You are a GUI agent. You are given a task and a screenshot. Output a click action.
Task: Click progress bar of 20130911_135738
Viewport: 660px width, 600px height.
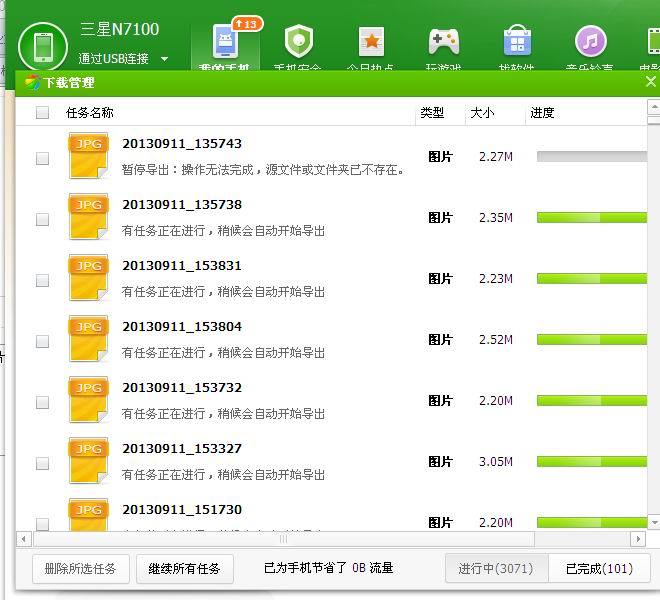[592, 218]
